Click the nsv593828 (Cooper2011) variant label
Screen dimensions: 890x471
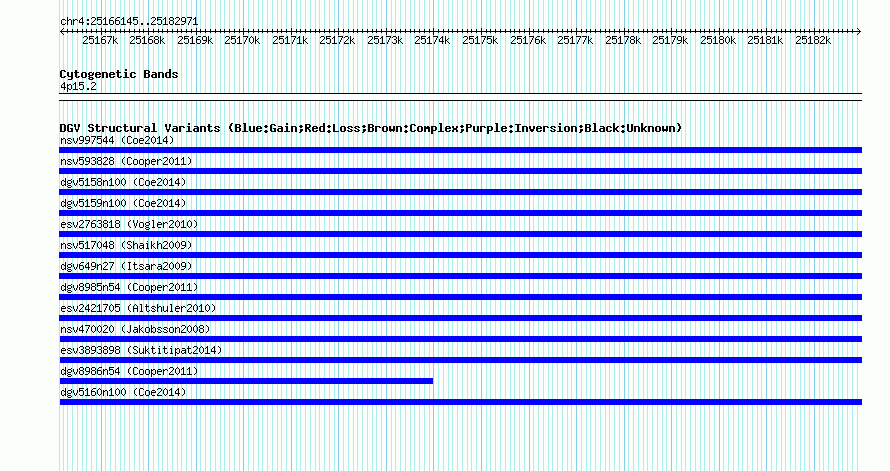[126, 161]
